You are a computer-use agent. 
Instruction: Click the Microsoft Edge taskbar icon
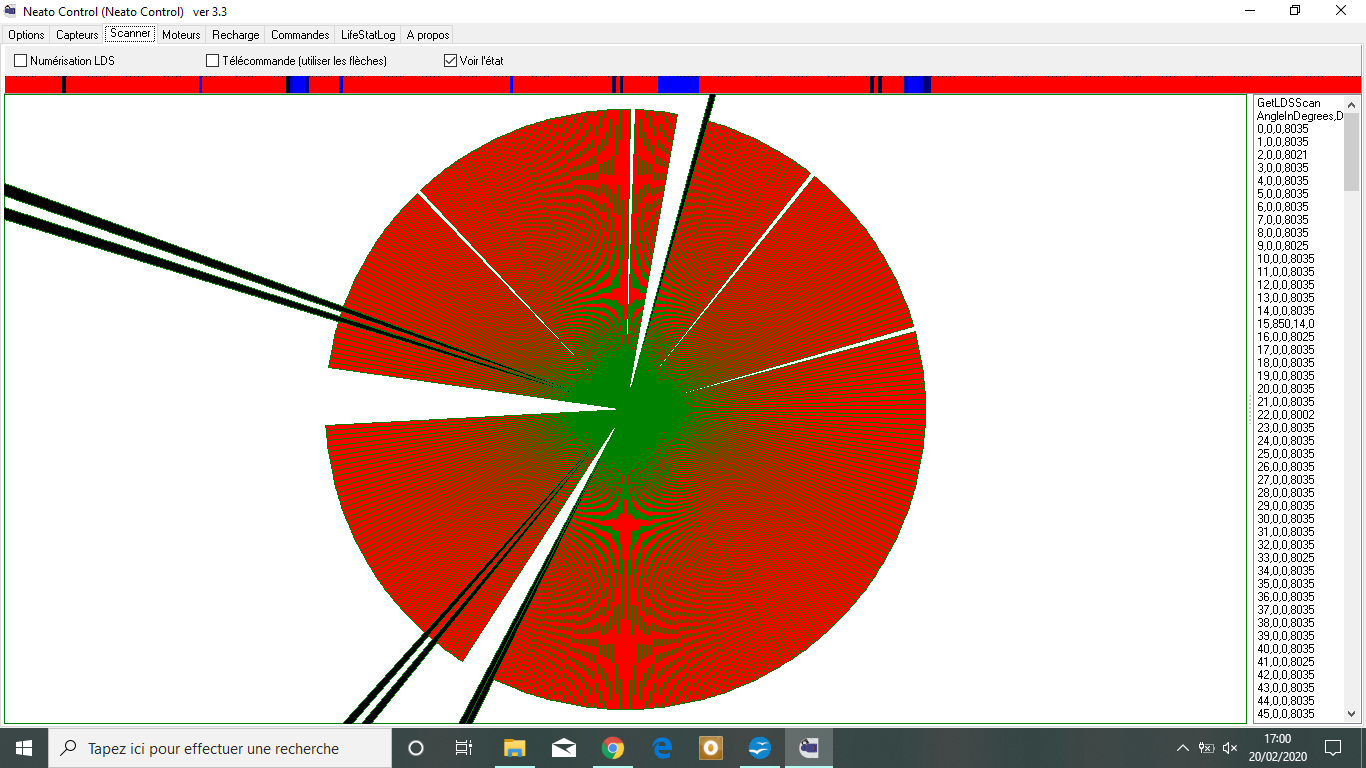(662, 748)
